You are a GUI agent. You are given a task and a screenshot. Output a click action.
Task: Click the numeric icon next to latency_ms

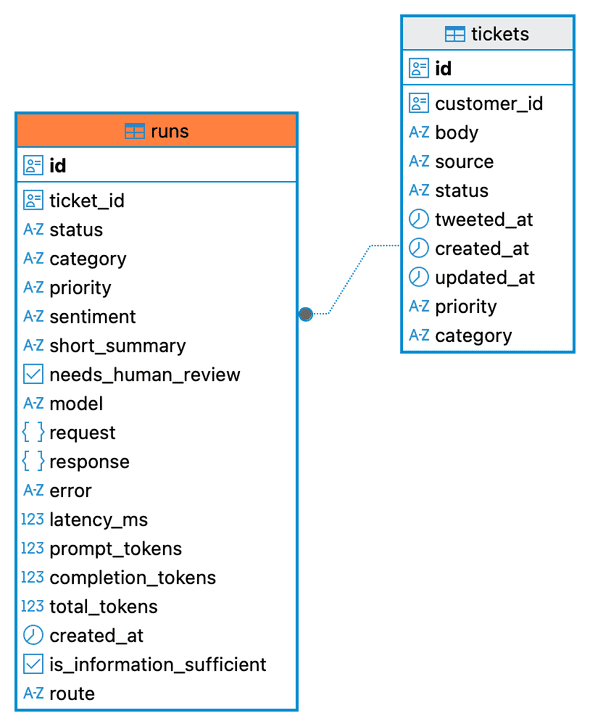32,519
